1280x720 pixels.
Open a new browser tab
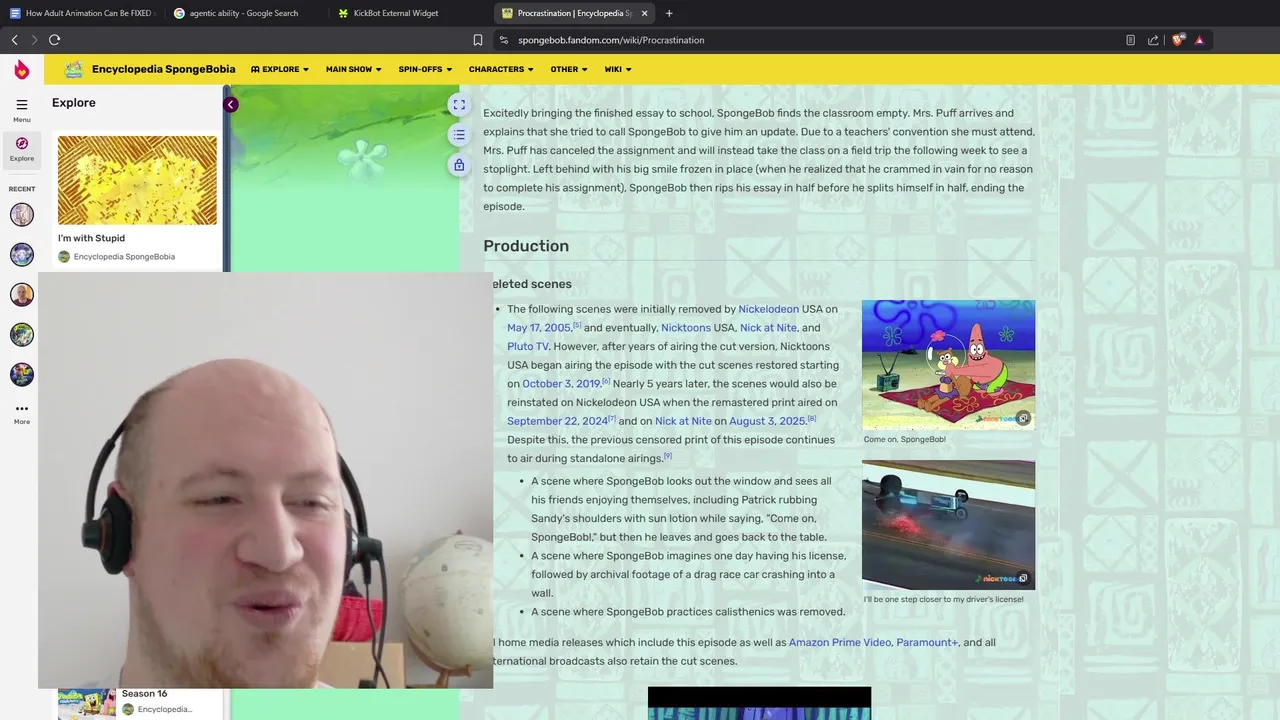pyautogui.click(x=669, y=13)
